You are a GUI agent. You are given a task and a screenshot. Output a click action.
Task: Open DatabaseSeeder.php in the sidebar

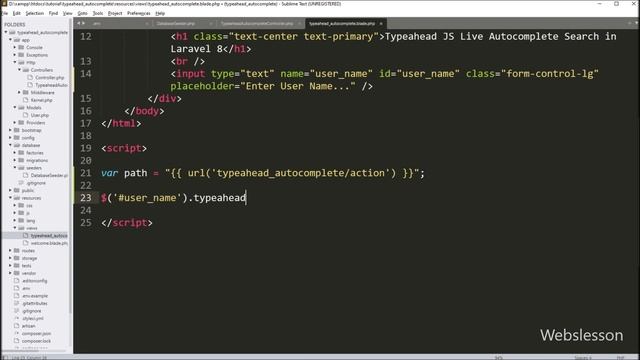tap(49, 176)
